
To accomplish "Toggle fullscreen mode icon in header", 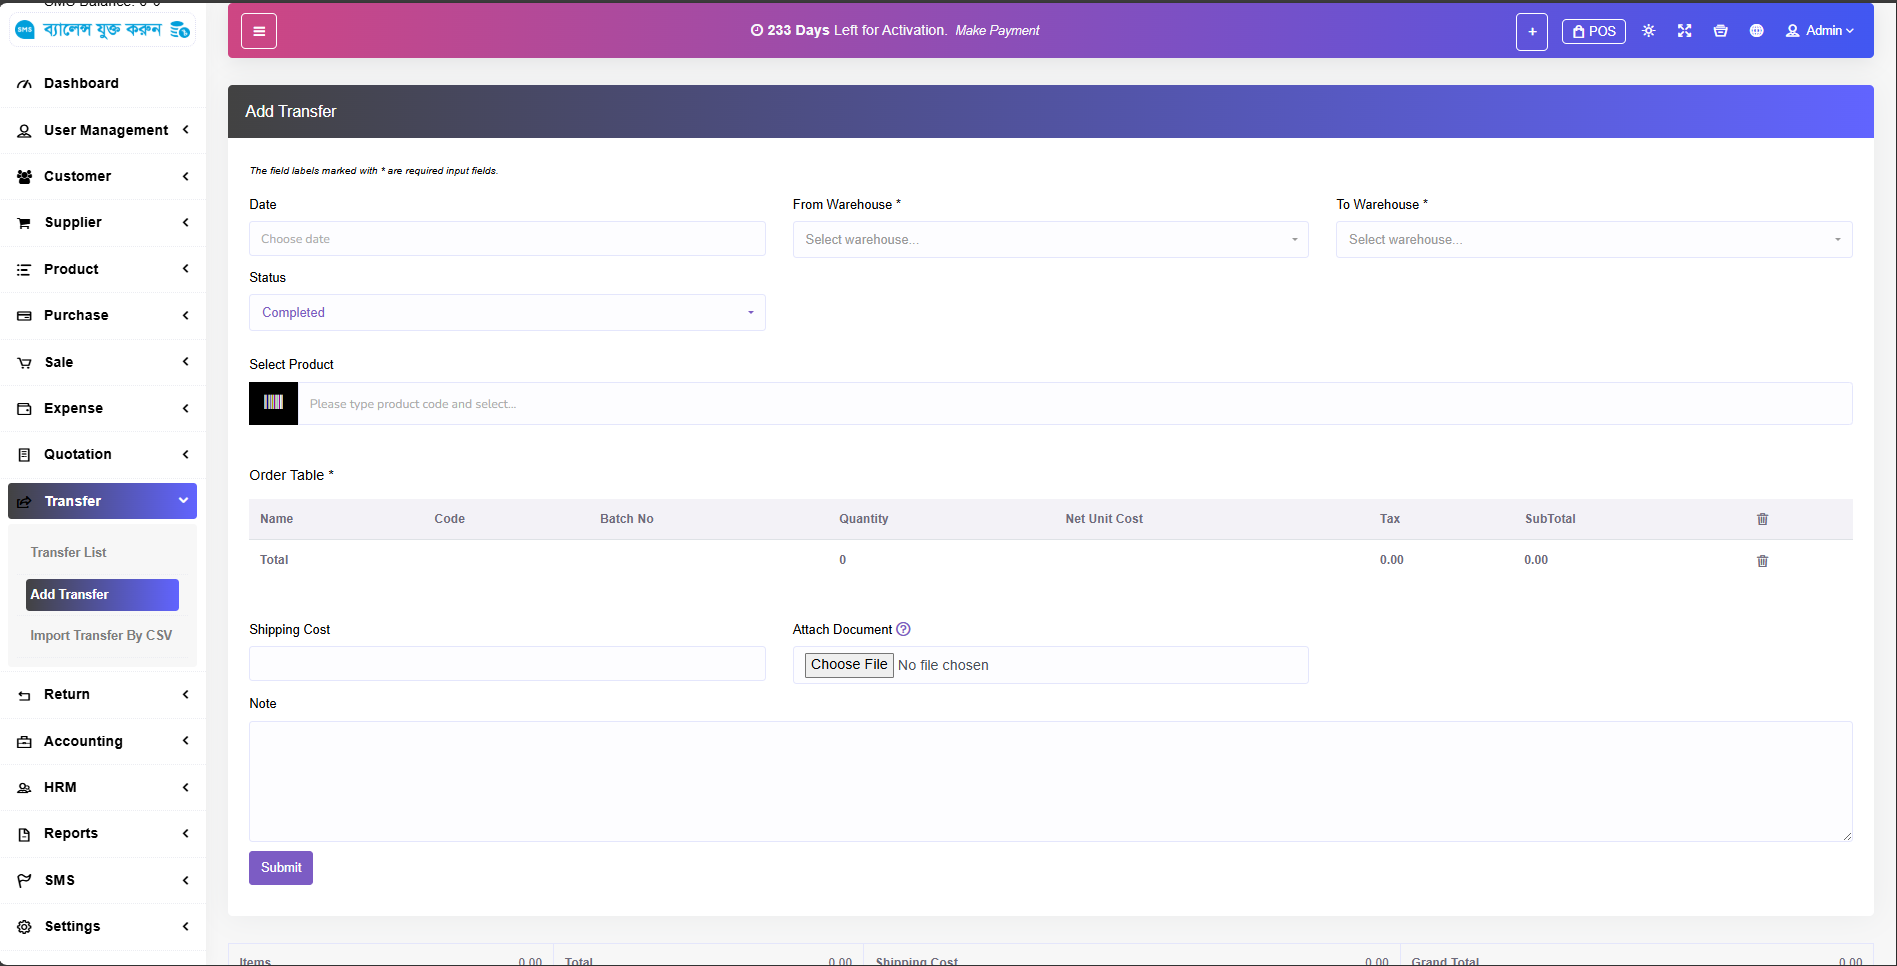I will tap(1684, 31).
